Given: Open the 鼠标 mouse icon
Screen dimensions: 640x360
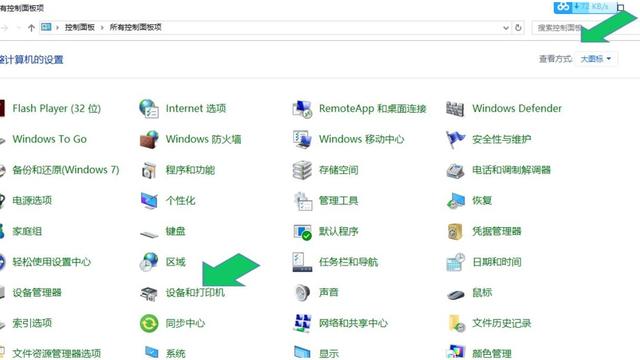Looking at the screenshot, I should tap(456, 294).
